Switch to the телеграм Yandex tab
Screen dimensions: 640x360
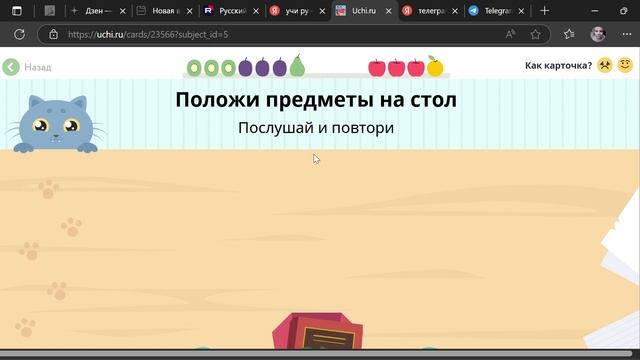[x=430, y=11]
